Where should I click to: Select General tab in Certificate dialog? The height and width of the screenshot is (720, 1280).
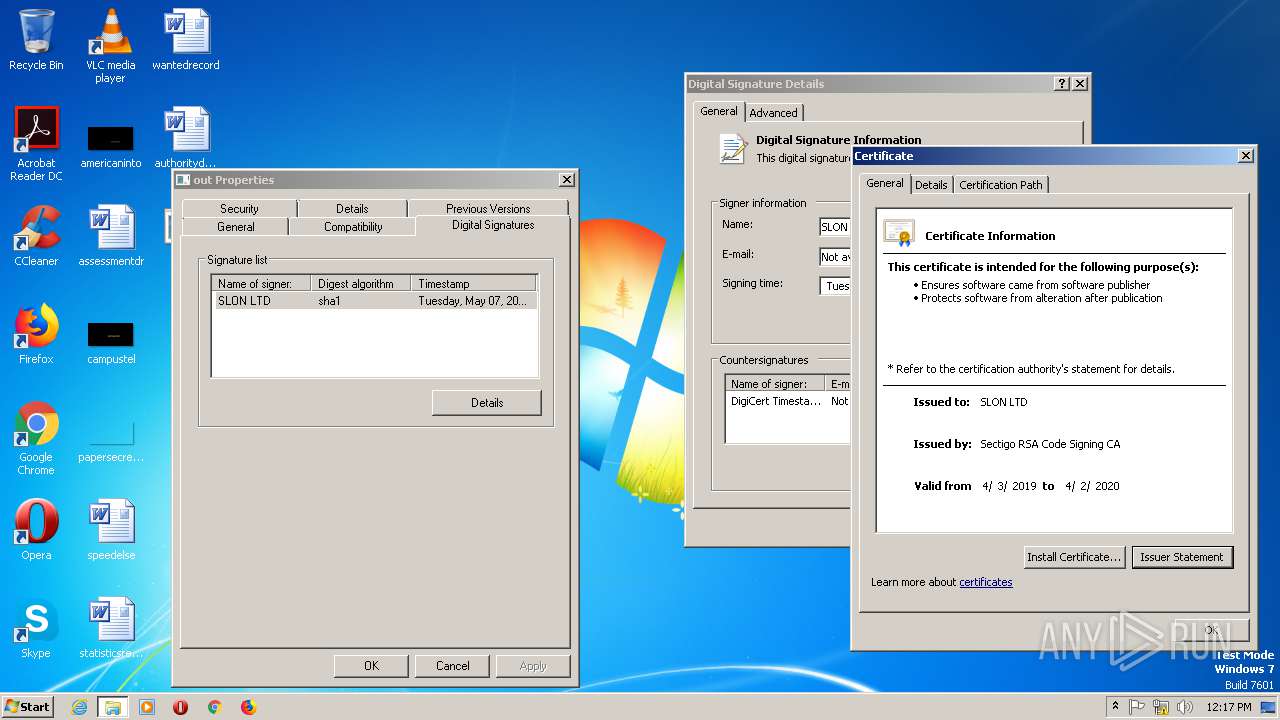[x=885, y=183]
